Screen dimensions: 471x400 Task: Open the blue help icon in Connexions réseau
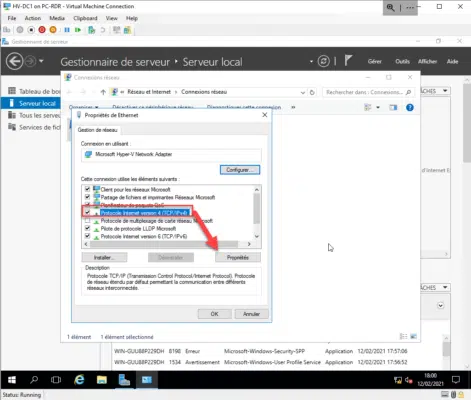pos(410,107)
